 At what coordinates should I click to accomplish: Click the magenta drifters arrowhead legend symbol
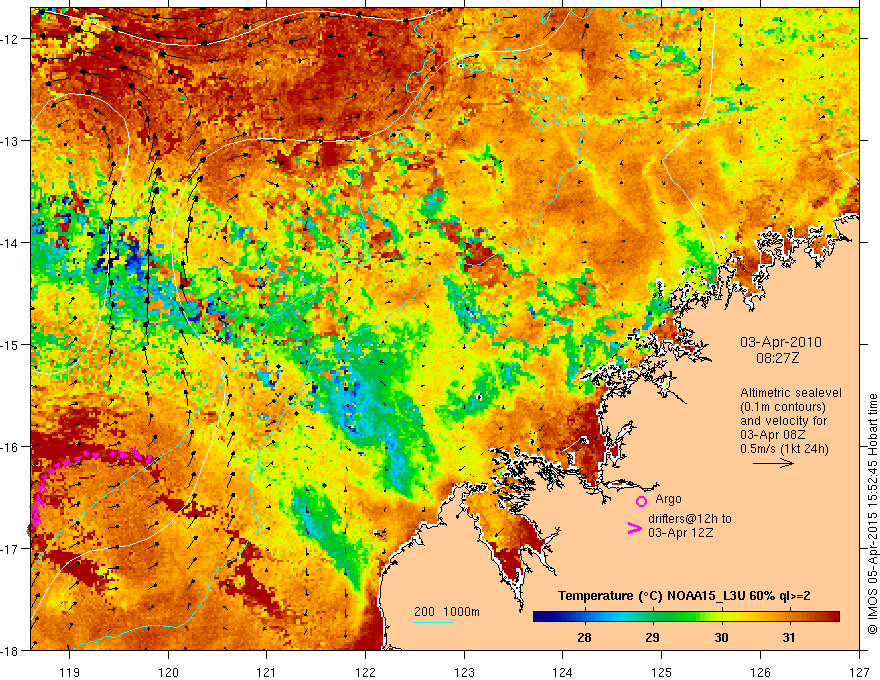click(x=634, y=527)
